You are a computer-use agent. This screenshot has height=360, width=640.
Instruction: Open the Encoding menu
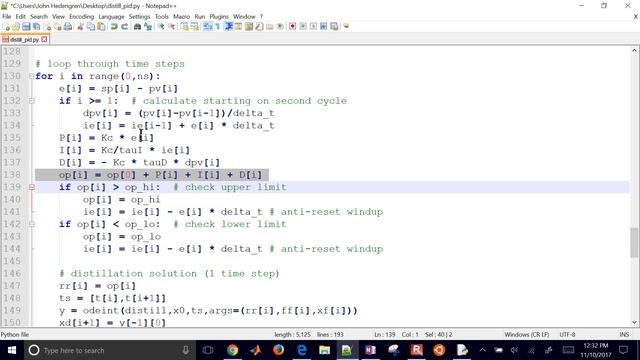[x=81, y=17]
